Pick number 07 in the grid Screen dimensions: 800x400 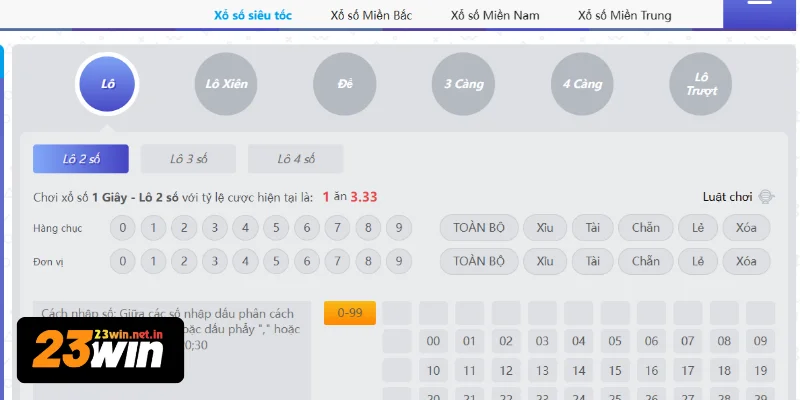click(688, 341)
